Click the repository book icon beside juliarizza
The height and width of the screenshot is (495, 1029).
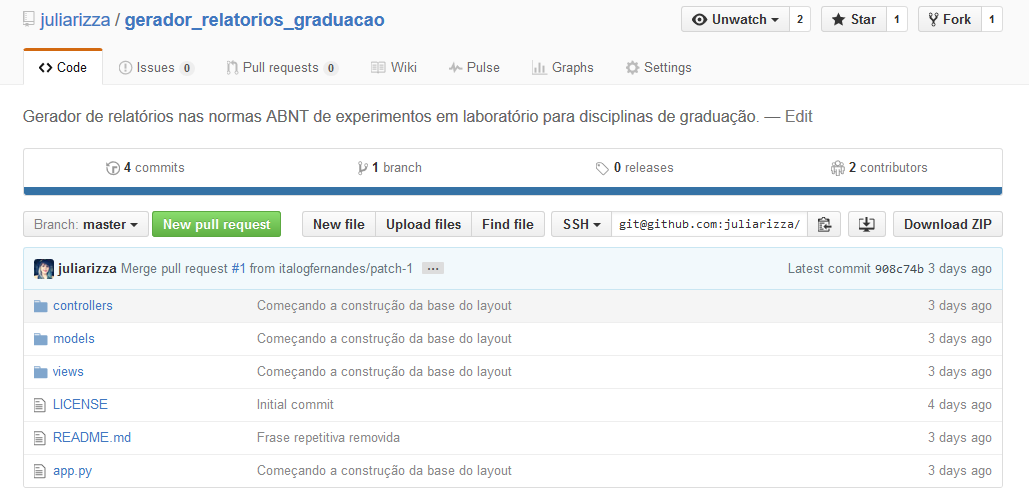pyautogui.click(x=28, y=20)
